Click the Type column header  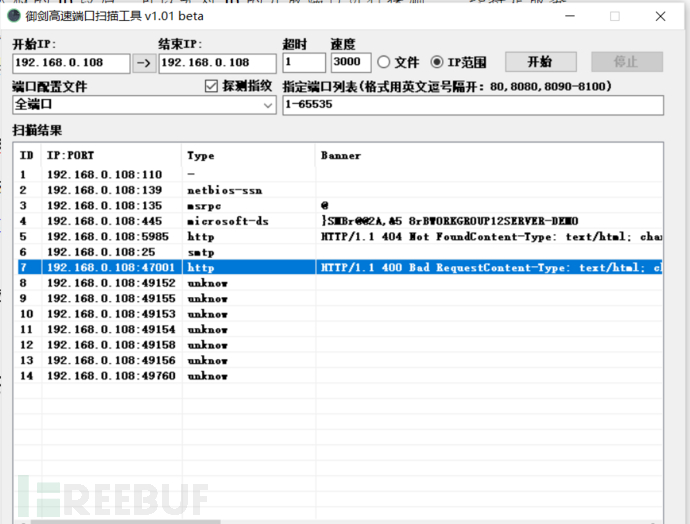[x=248, y=155]
